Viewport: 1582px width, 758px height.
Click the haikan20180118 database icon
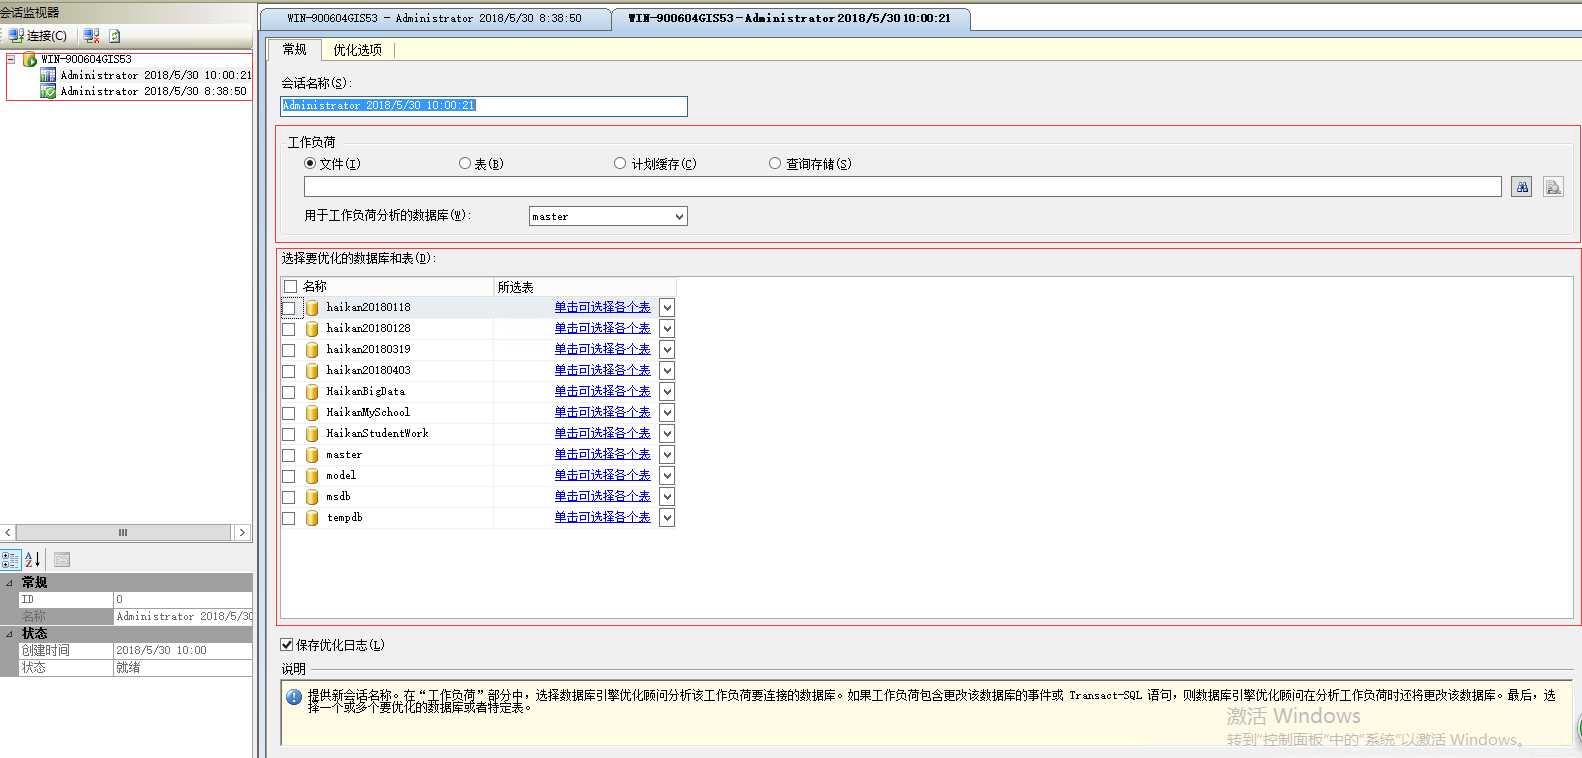[312, 308]
